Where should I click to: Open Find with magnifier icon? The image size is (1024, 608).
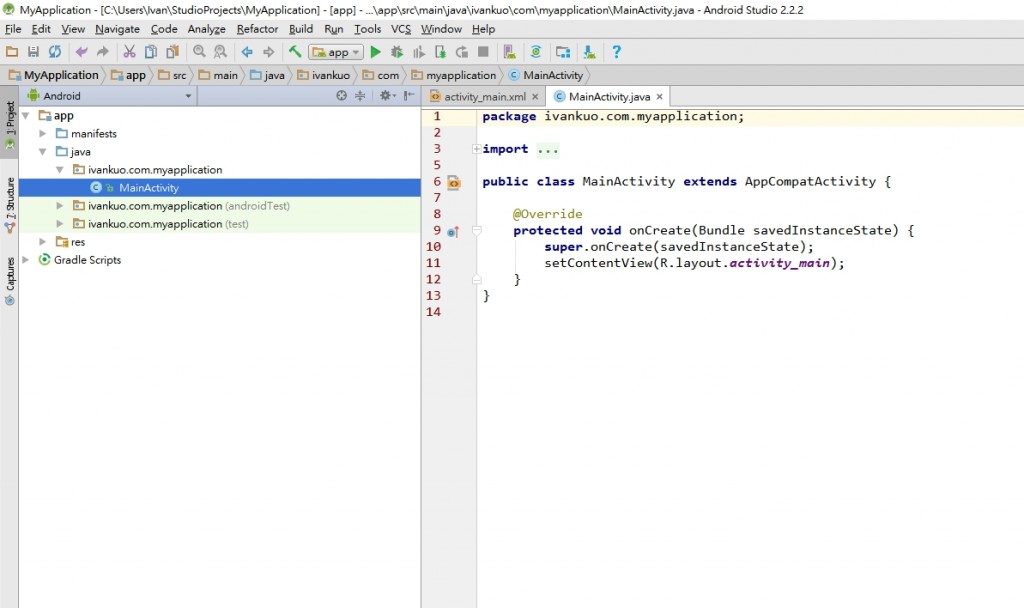(199, 52)
